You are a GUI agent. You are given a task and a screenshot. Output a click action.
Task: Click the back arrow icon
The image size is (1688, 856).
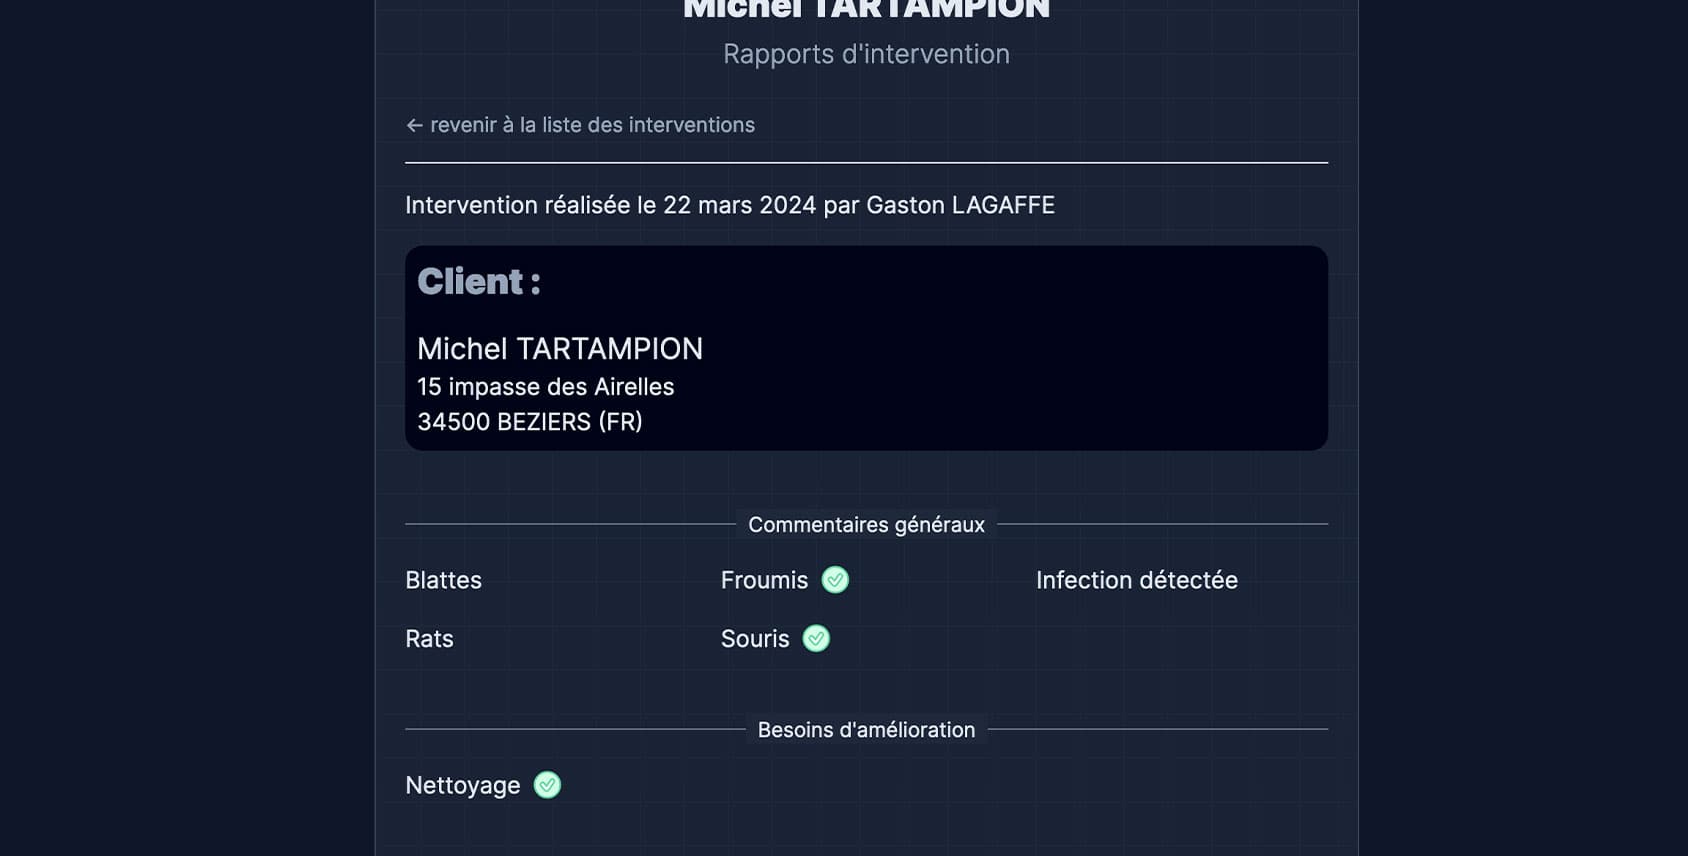pyautogui.click(x=414, y=126)
